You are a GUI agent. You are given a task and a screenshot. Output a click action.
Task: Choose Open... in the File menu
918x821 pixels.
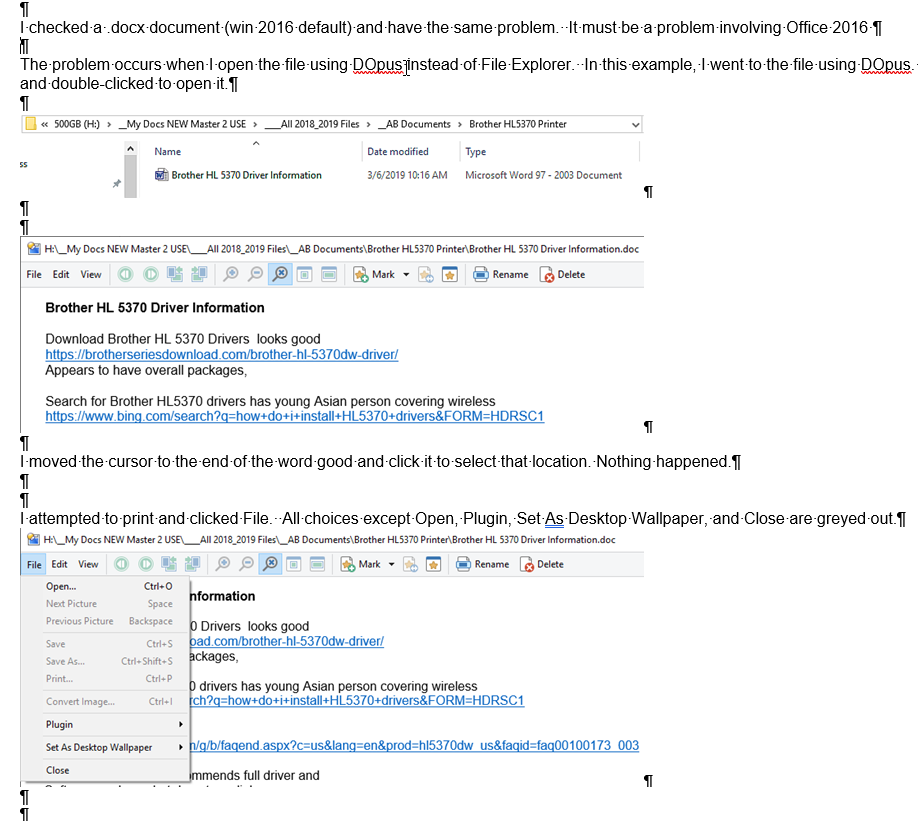pos(105,586)
